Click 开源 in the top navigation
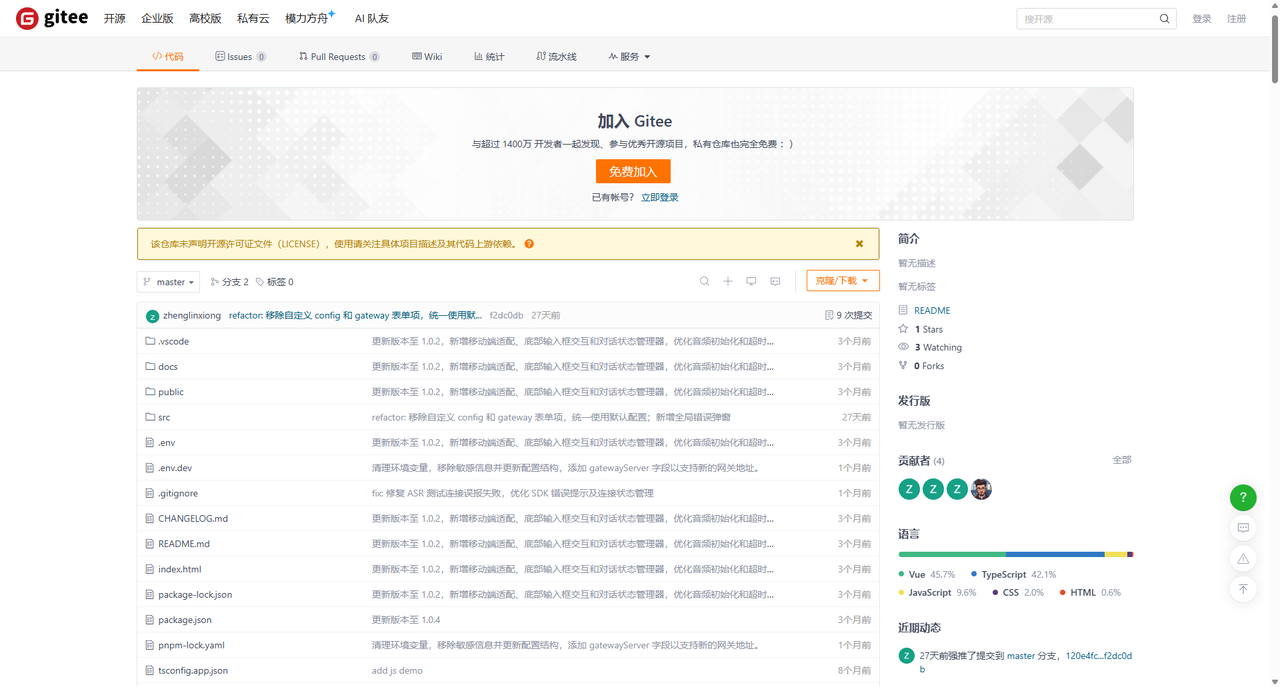Image resolution: width=1280 pixels, height=687 pixels. coord(115,19)
